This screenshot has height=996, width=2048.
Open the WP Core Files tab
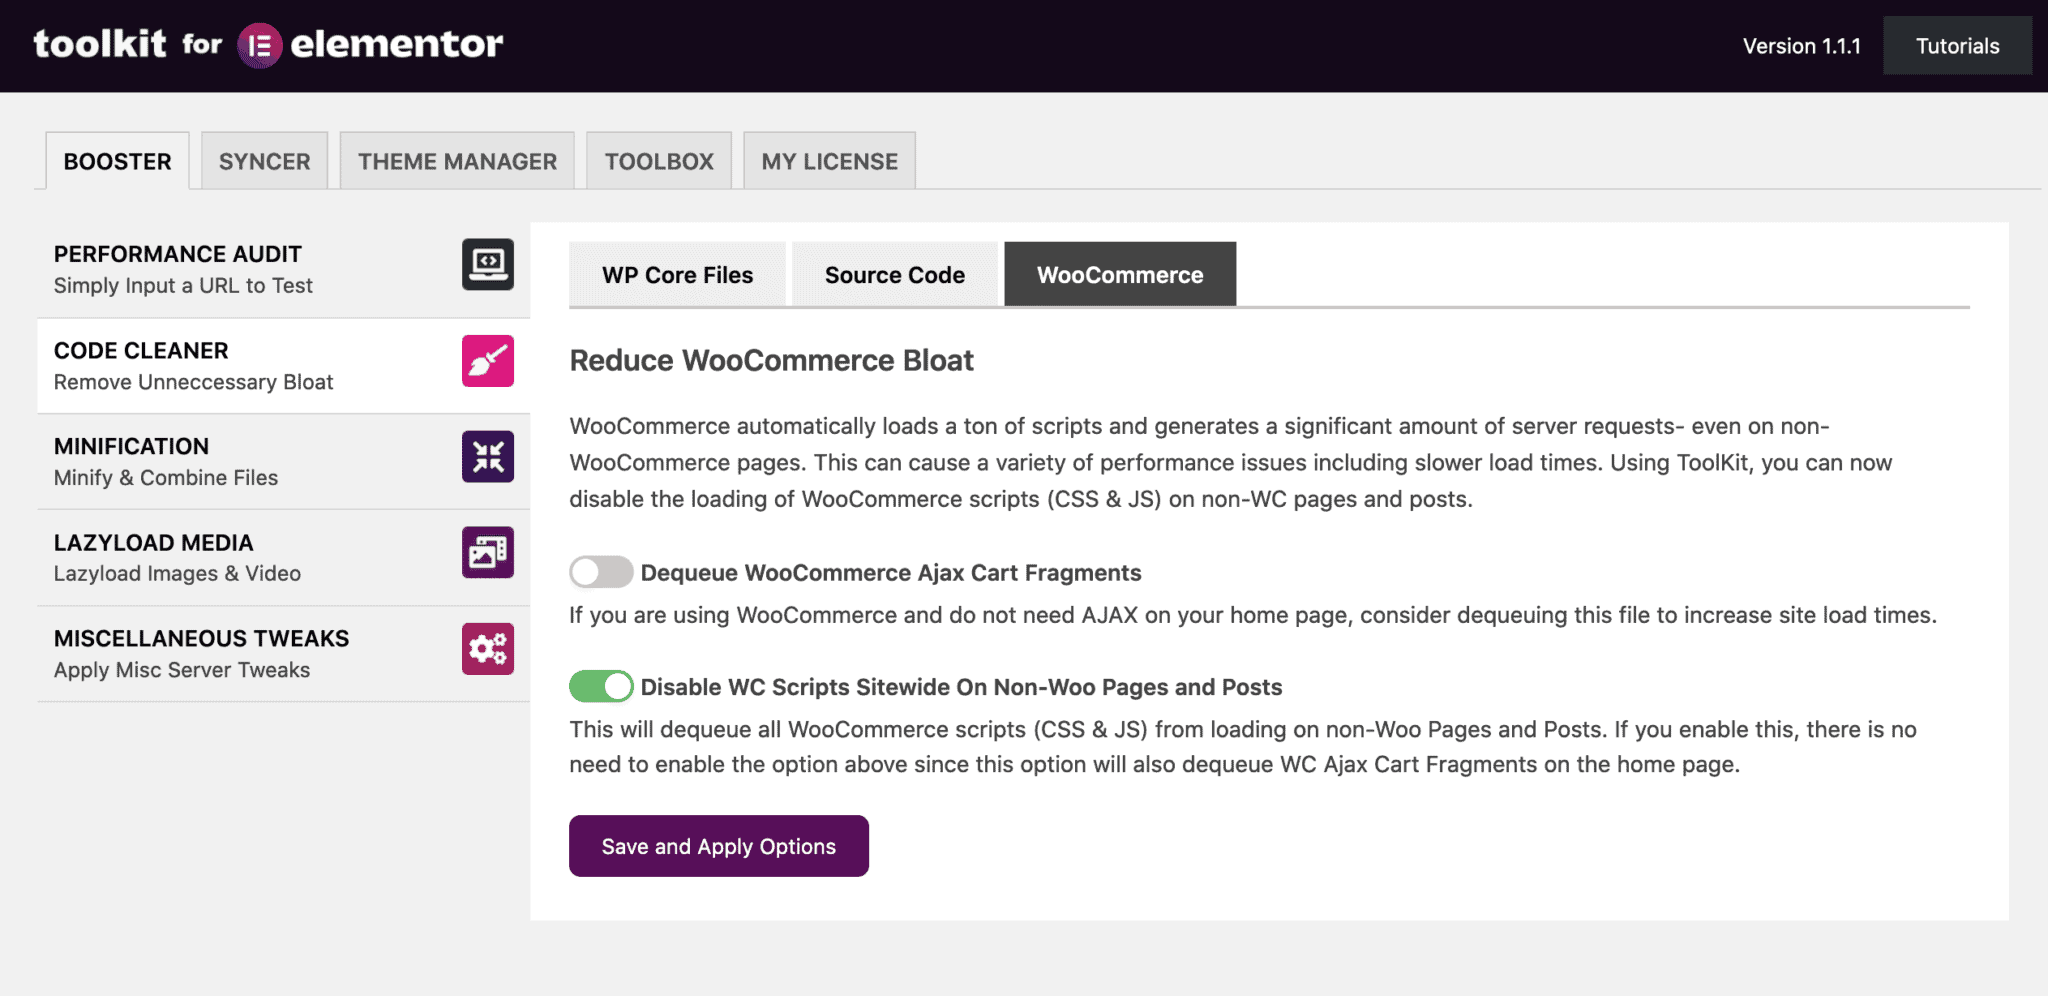tap(677, 274)
